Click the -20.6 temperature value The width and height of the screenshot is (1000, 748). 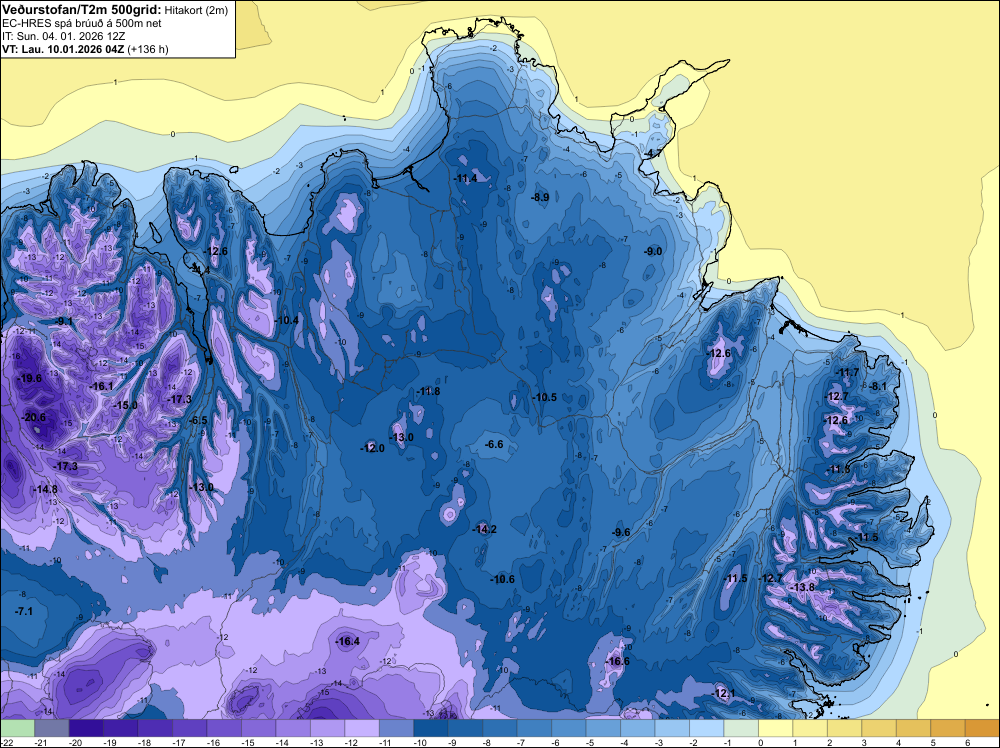33,418
